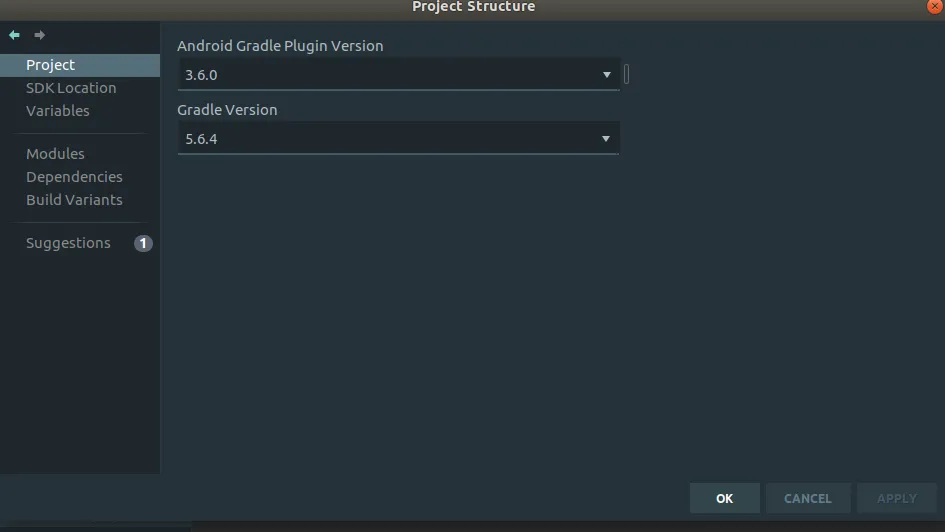Go to the Modules section
The image size is (945, 532).
tap(55, 154)
